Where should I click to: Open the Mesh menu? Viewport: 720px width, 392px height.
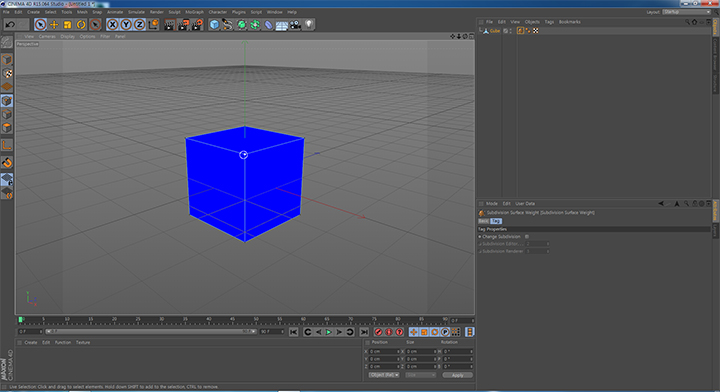pyautogui.click(x=82, y=12)
